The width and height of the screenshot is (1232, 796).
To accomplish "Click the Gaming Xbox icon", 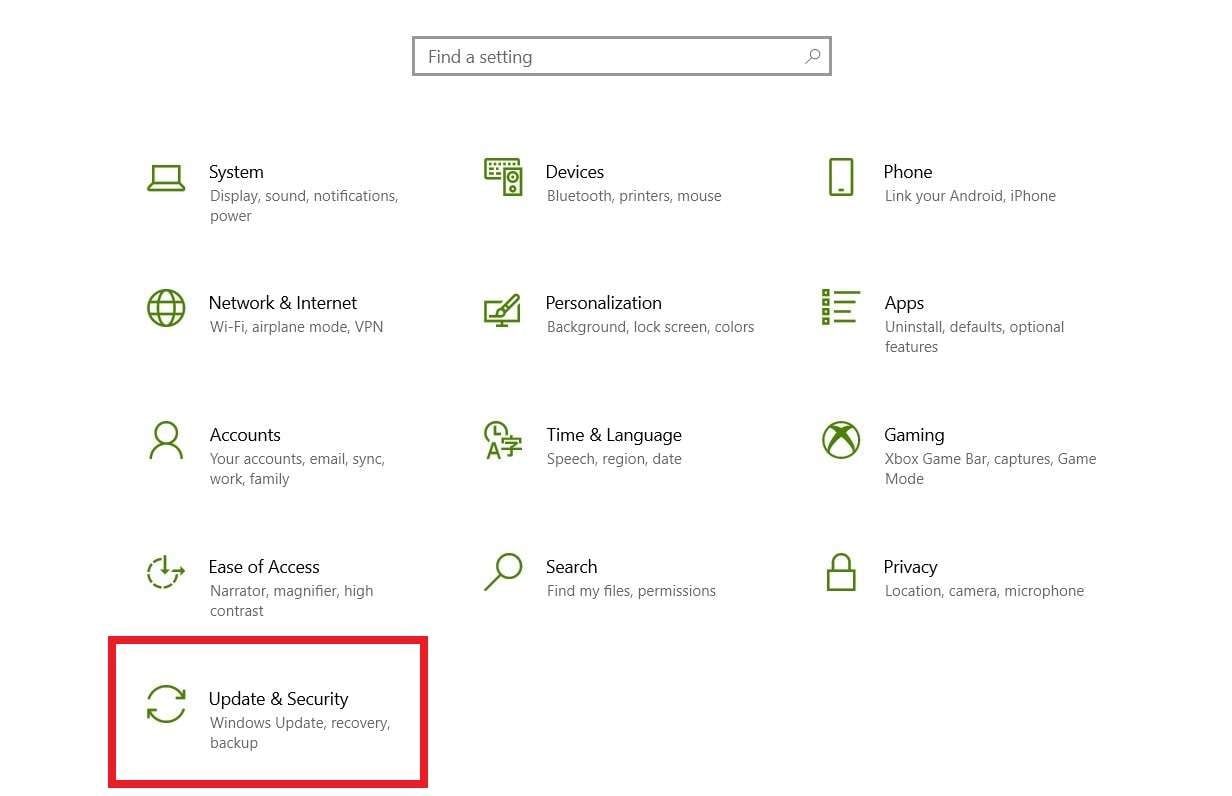I will click(841, 440).
